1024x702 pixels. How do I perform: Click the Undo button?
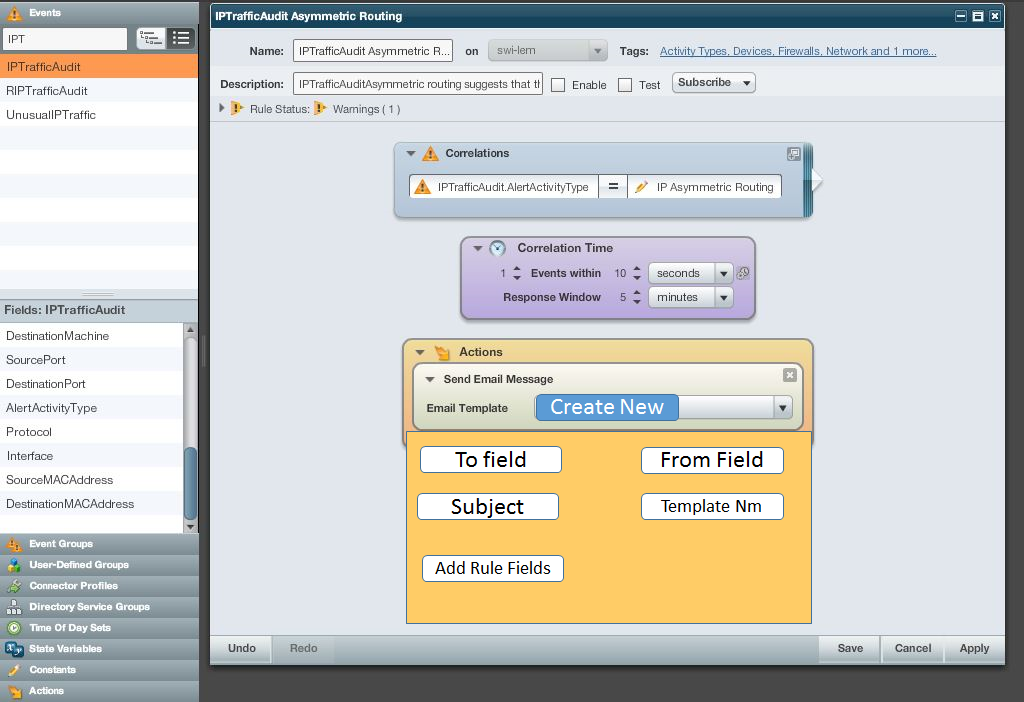pyautogui.click(x=242, y=648)
